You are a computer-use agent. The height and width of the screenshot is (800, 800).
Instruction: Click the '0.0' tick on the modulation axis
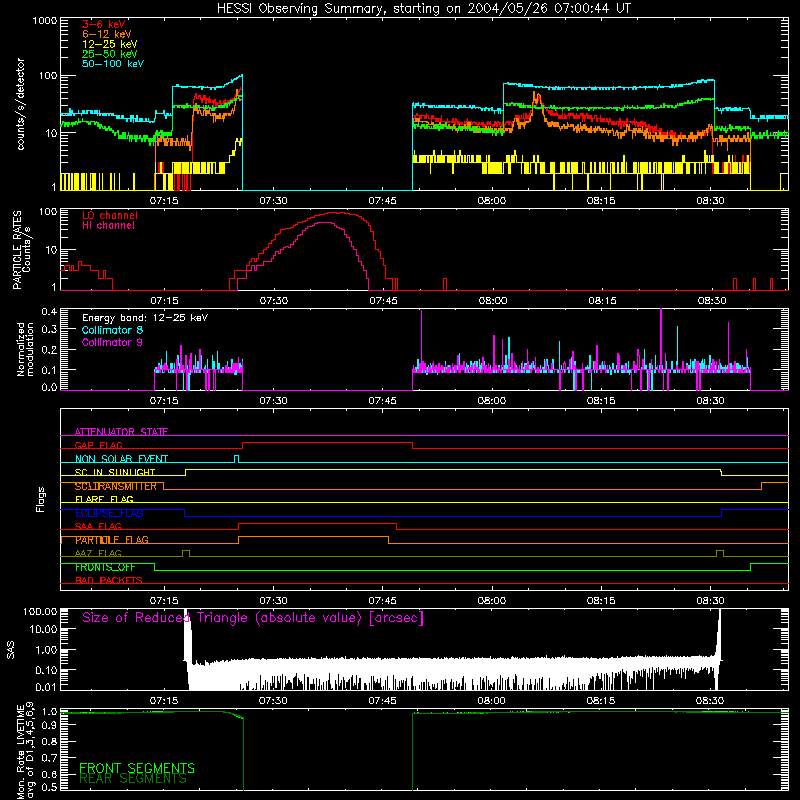(x=49, y=387)
